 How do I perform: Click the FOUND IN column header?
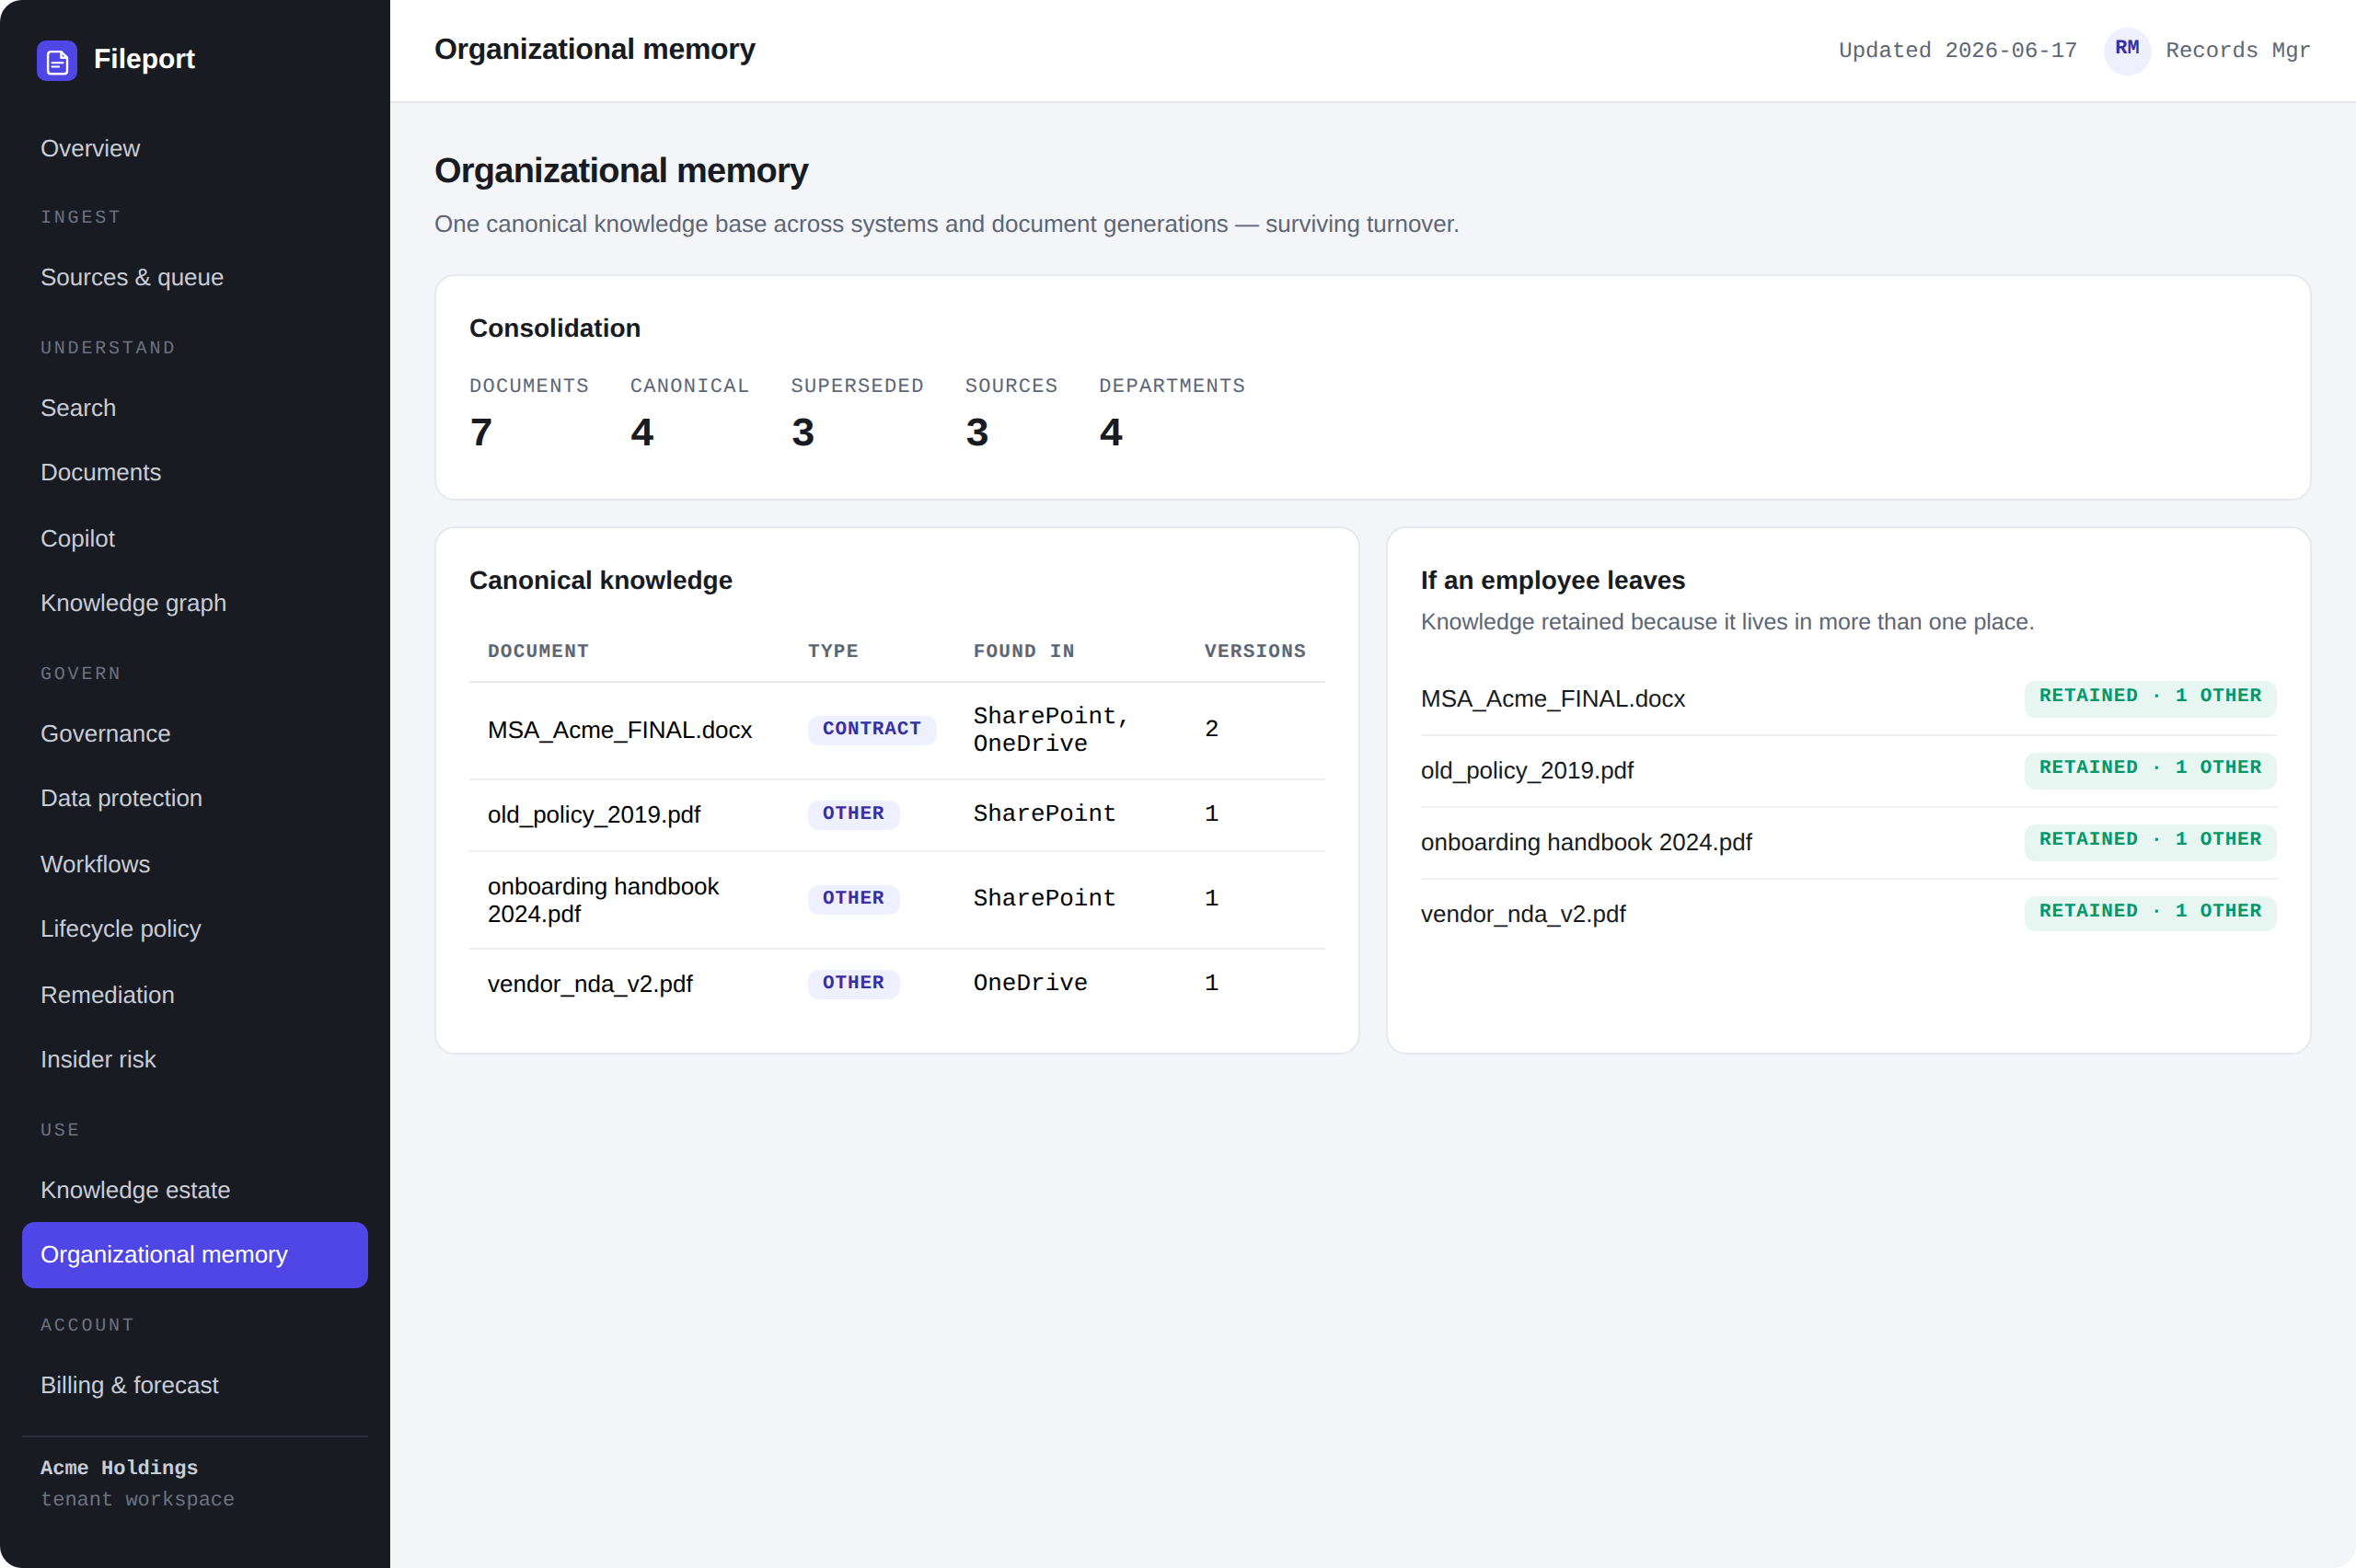[x=1024, y=651]
